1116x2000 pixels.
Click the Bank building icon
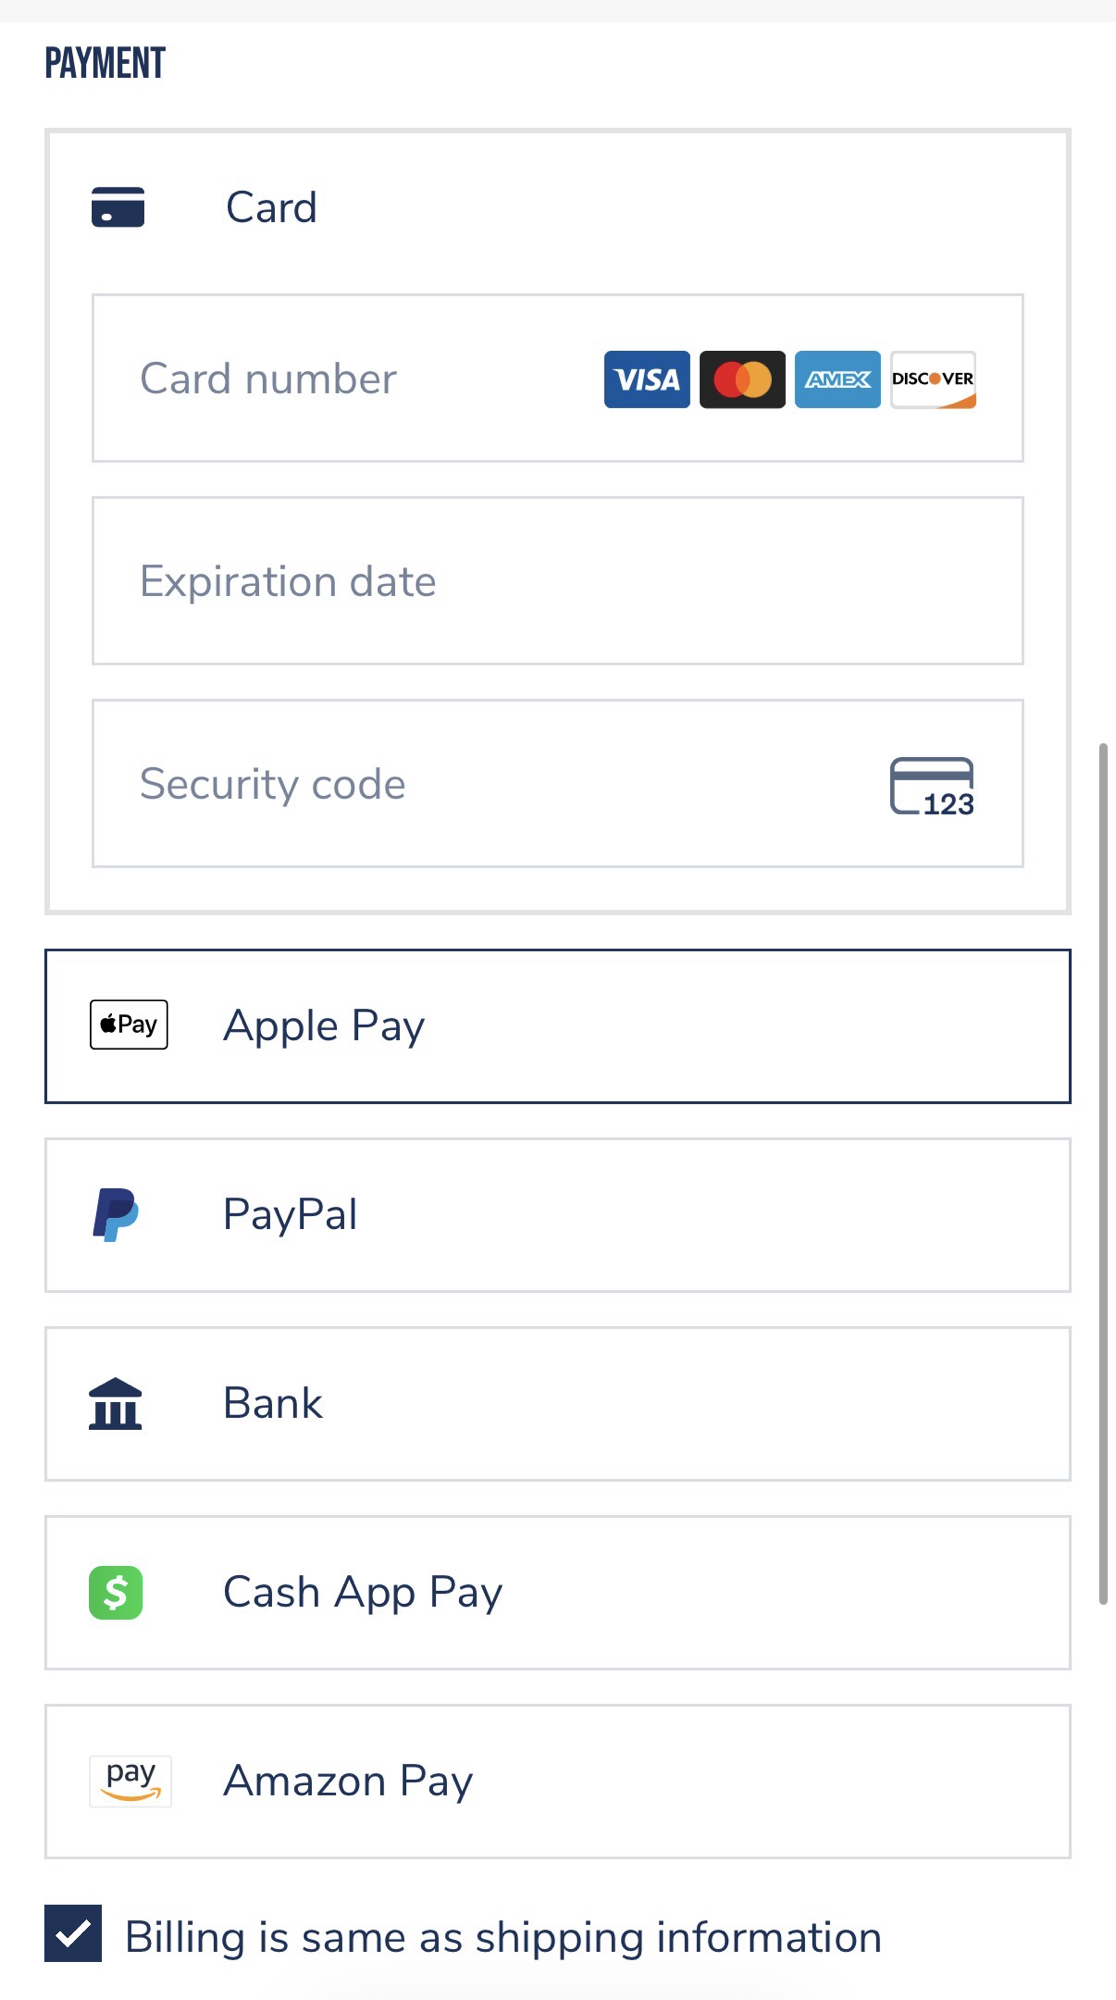116,1404
